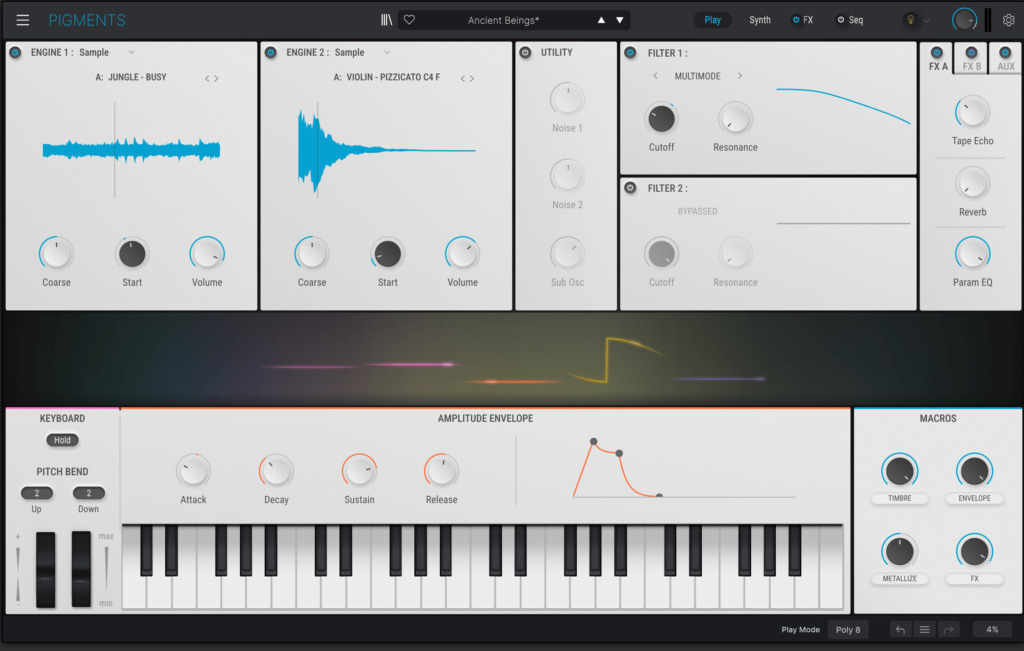Toggle Engine 1 power button
Screen dimensions: 1024x651
15,52
